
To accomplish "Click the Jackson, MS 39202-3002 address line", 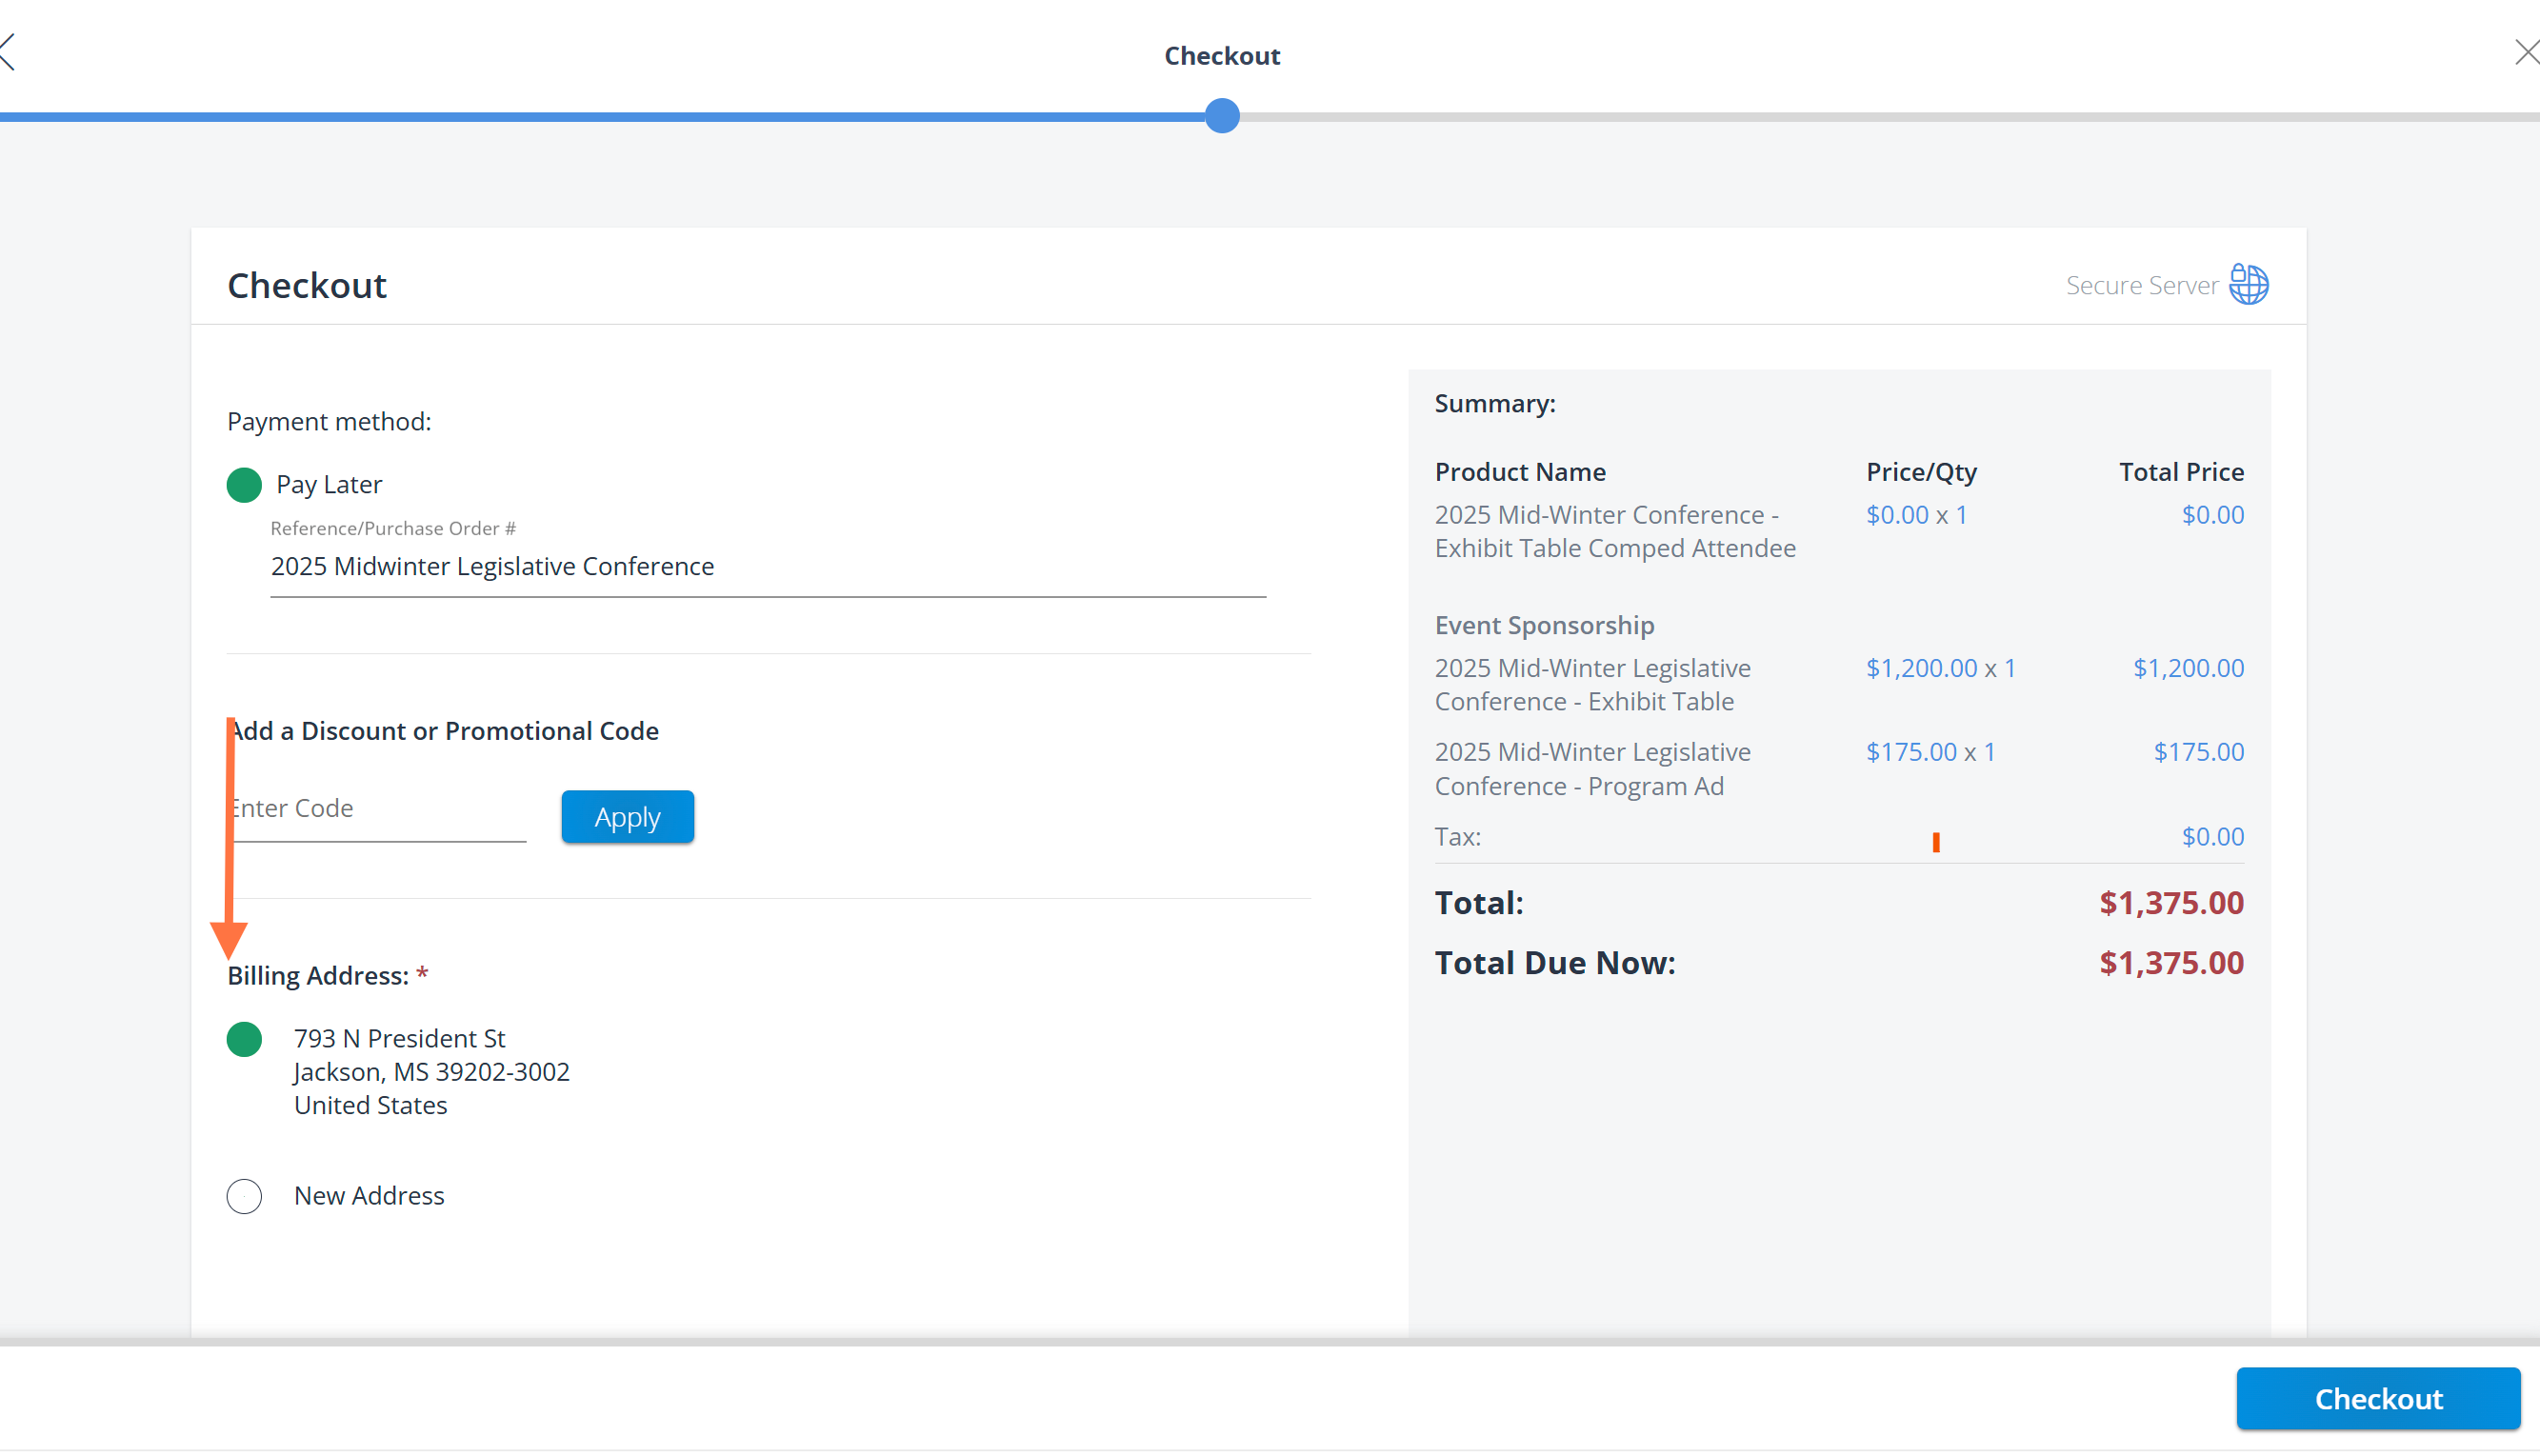I will pyautogui.click(x=431, y=1072).
